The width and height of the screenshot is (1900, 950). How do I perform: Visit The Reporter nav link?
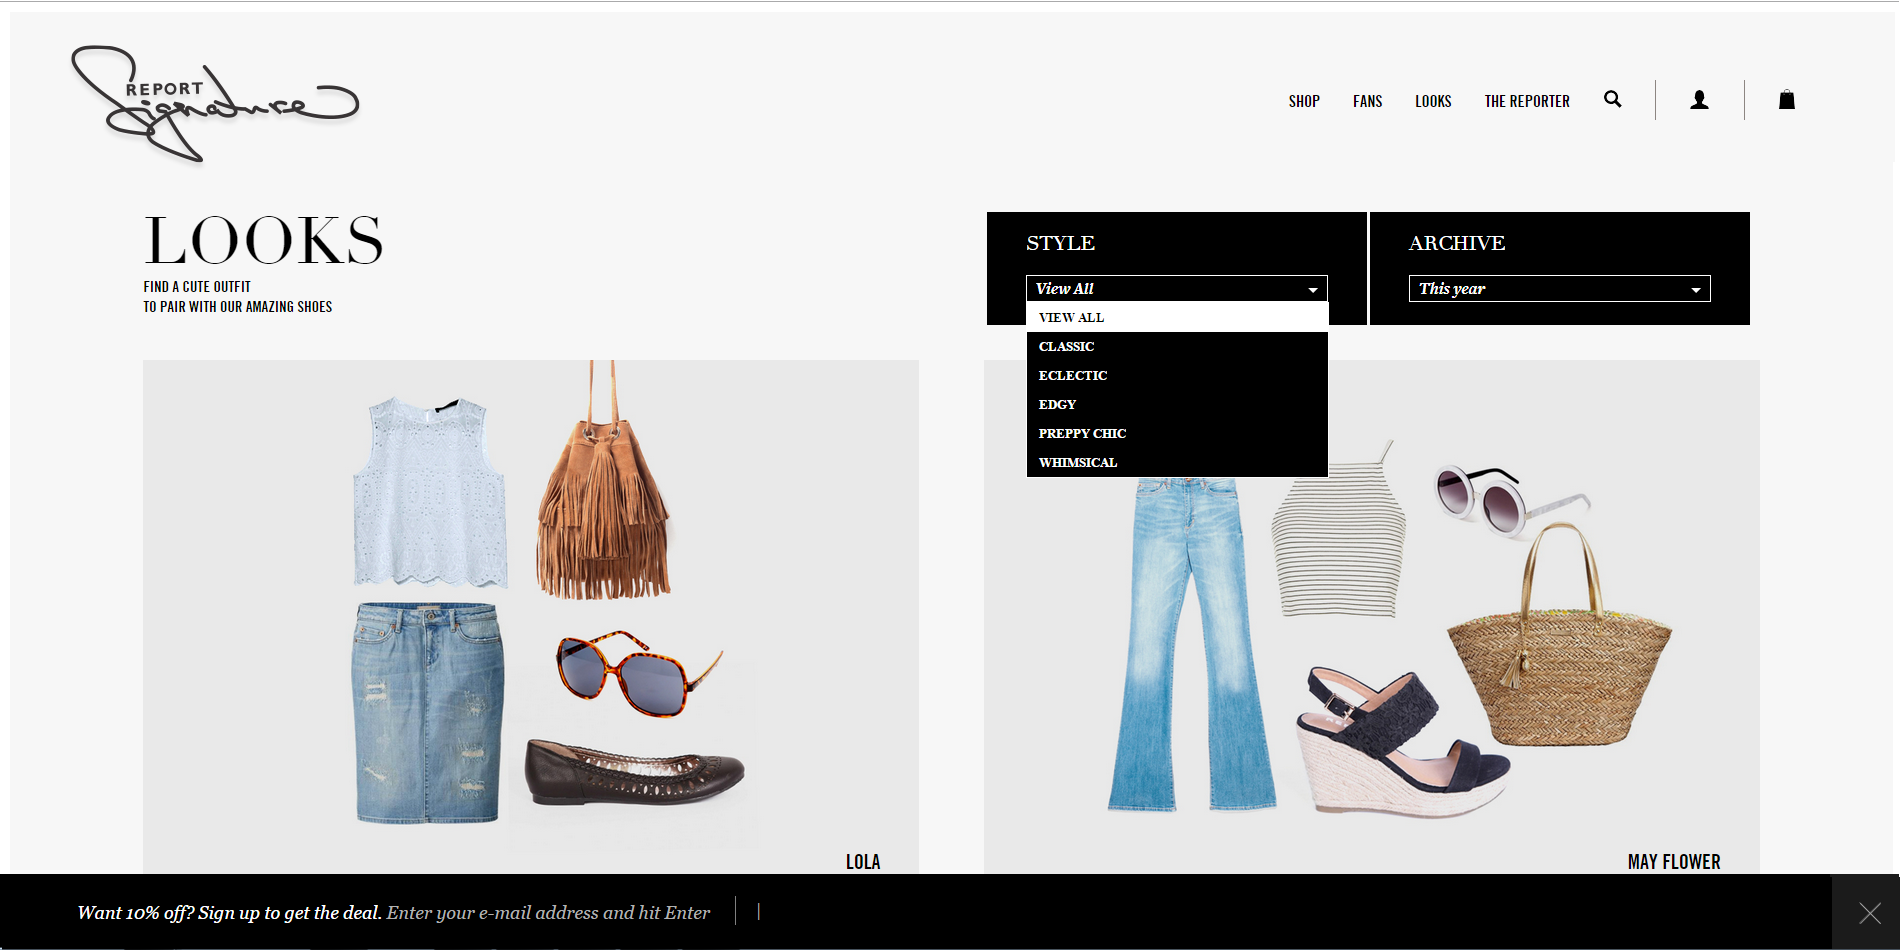(1527, 101)
